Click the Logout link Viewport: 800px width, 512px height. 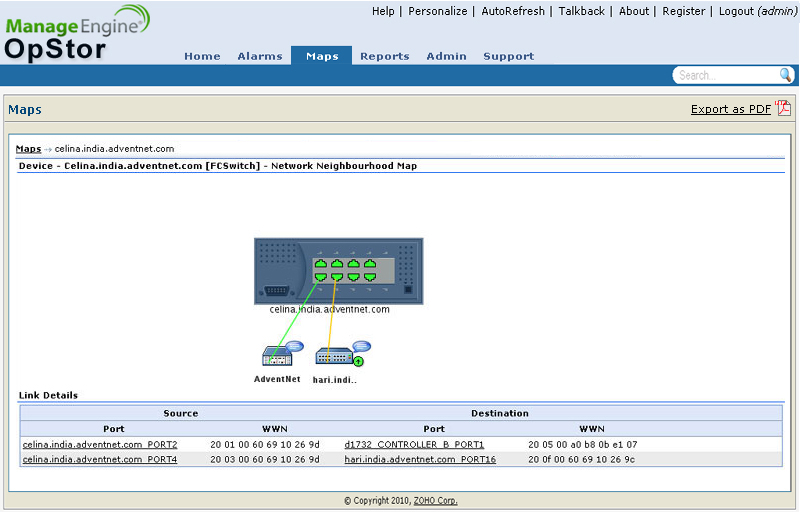[735, 11]
